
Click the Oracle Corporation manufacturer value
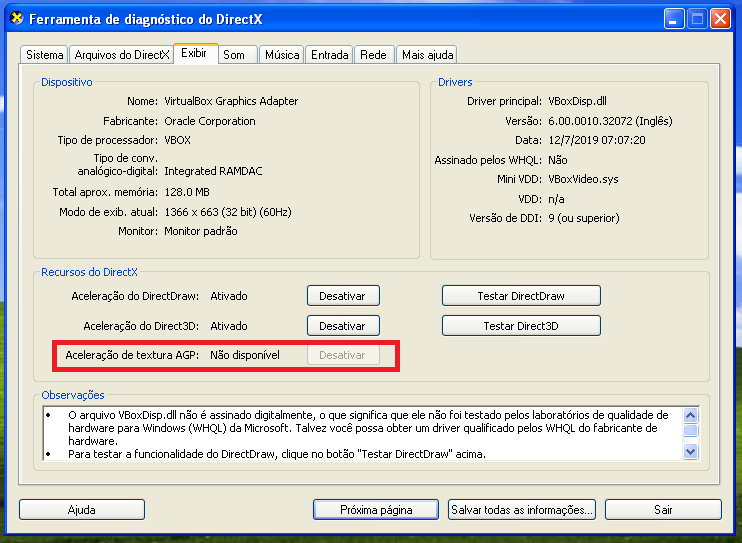[x=210, y=121]
